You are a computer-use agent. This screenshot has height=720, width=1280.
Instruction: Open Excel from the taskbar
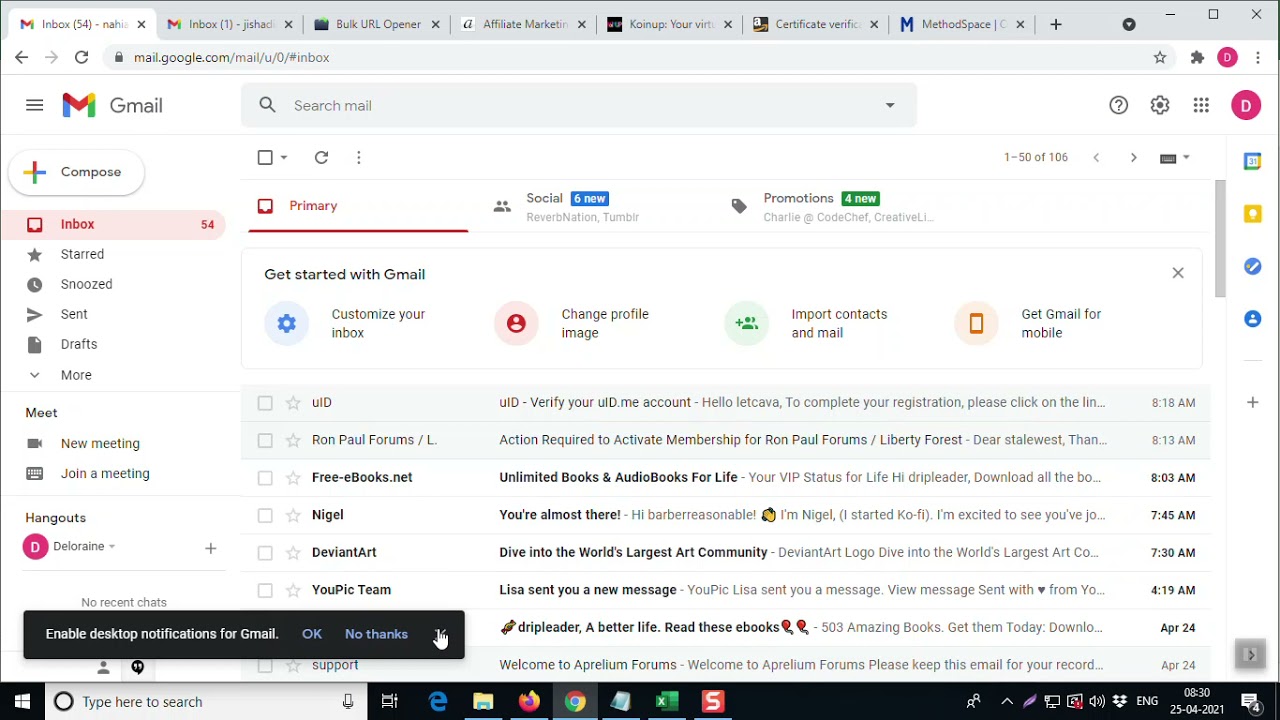(666, 702)
